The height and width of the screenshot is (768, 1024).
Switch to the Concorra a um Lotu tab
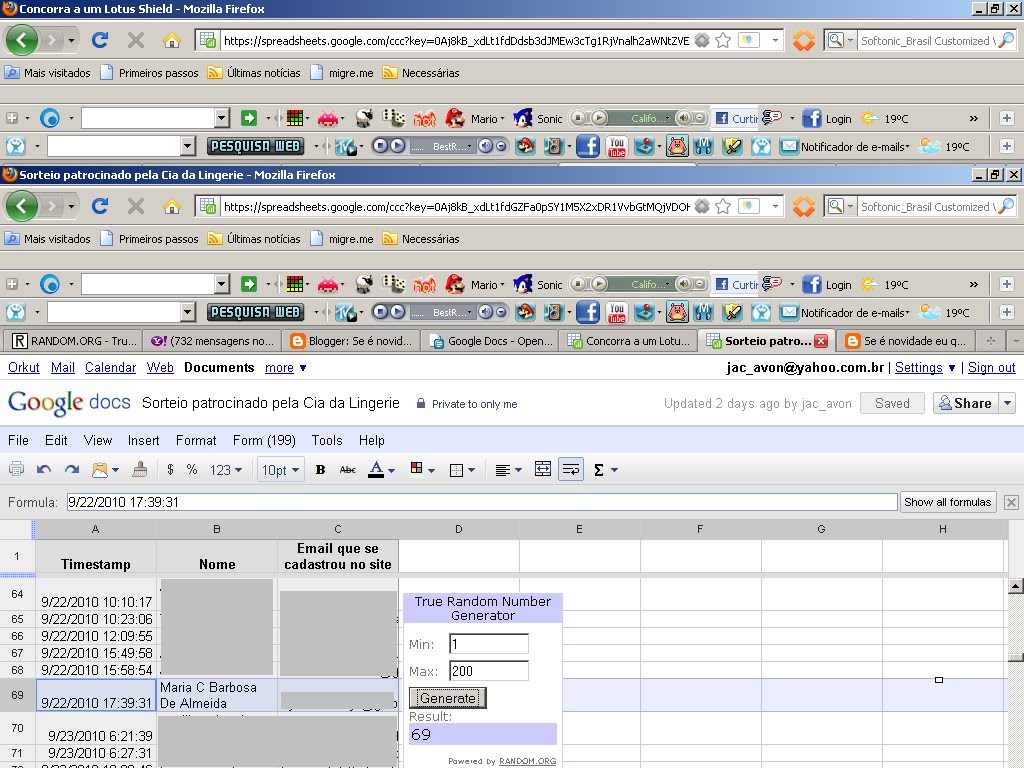point(629,341)
